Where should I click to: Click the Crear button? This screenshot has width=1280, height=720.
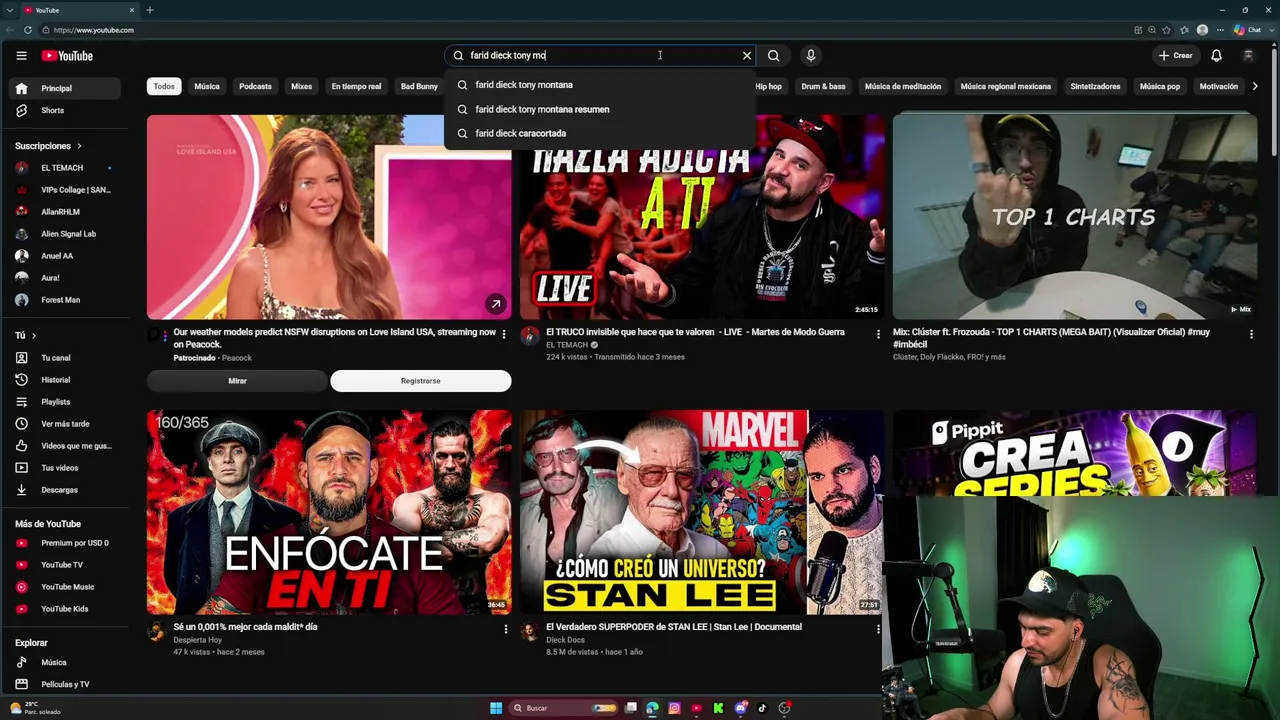[1176, 56]
